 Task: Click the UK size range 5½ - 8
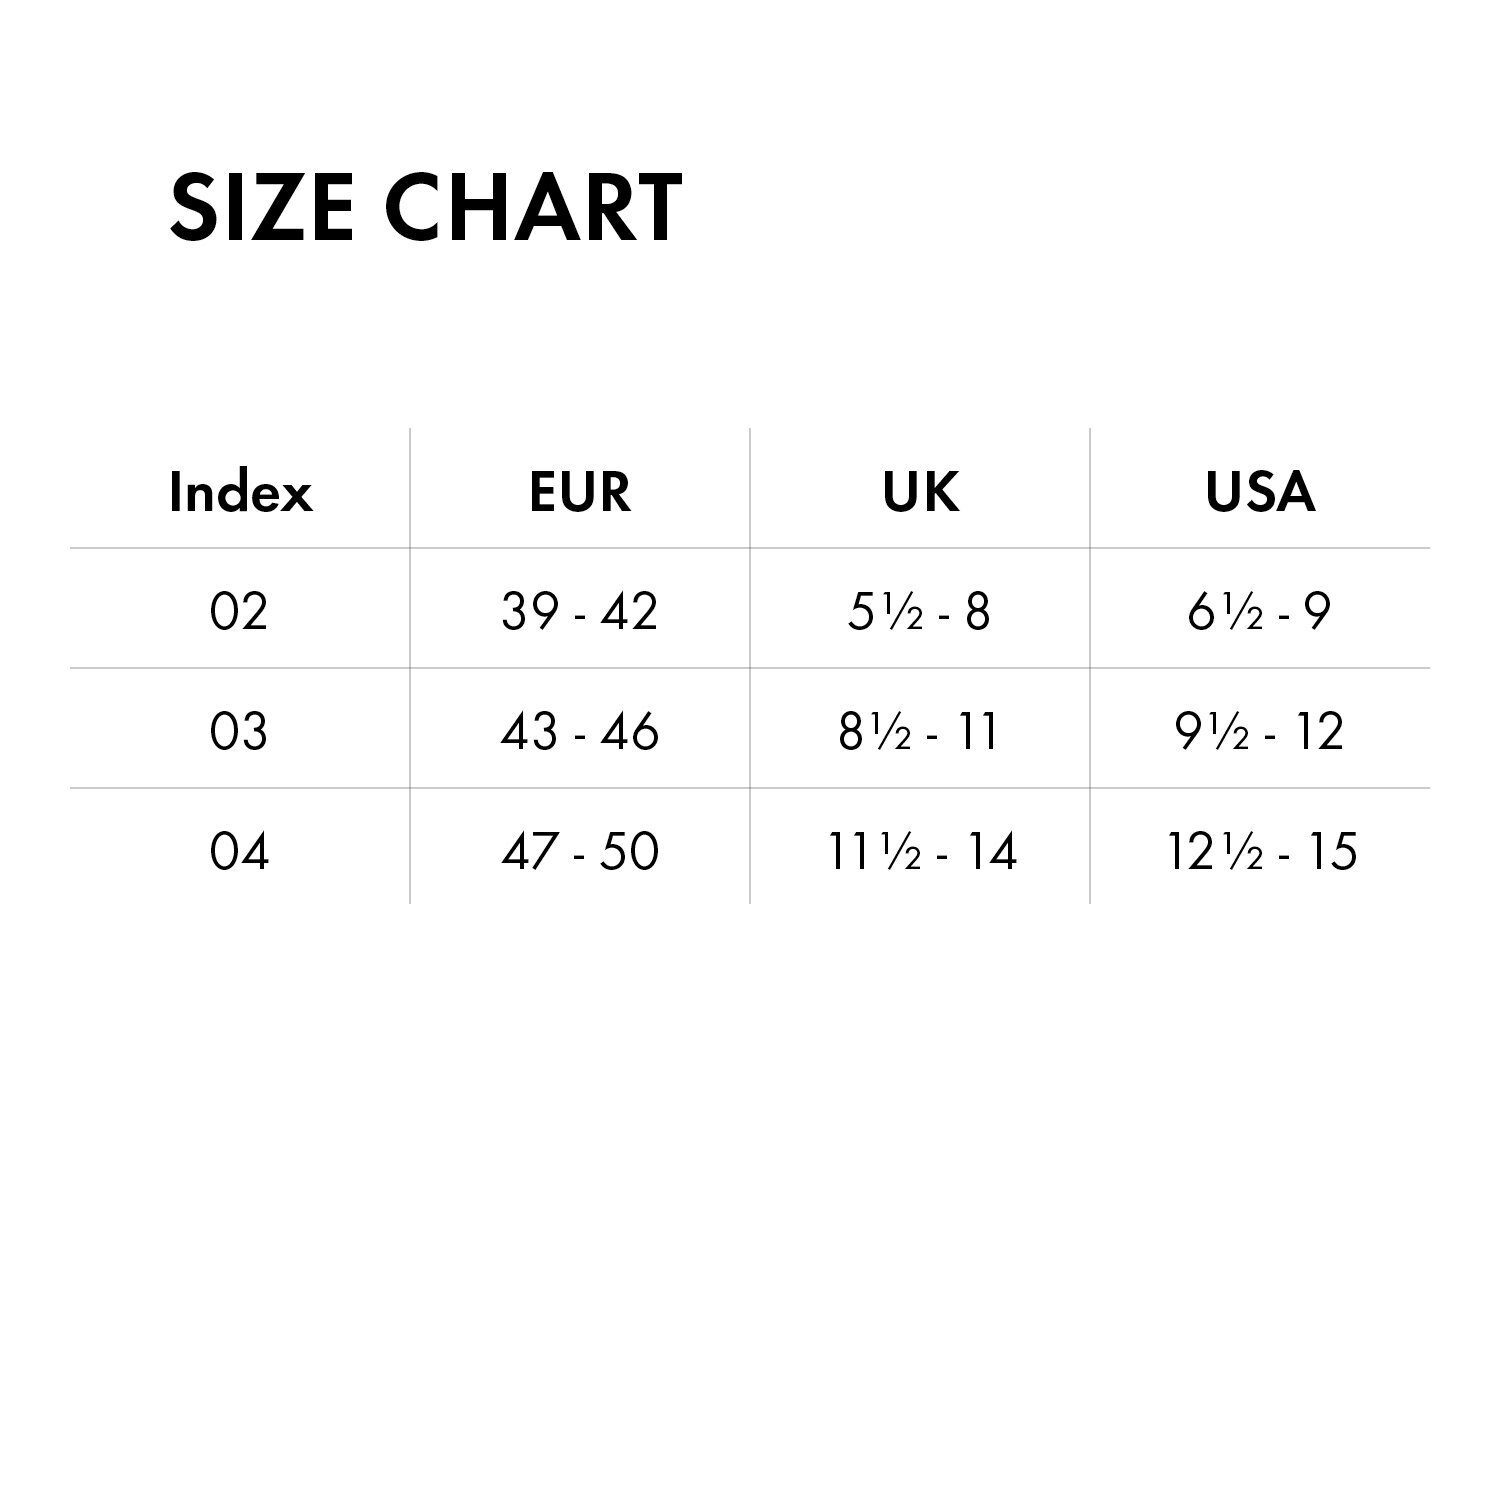[x=919, y=611]
